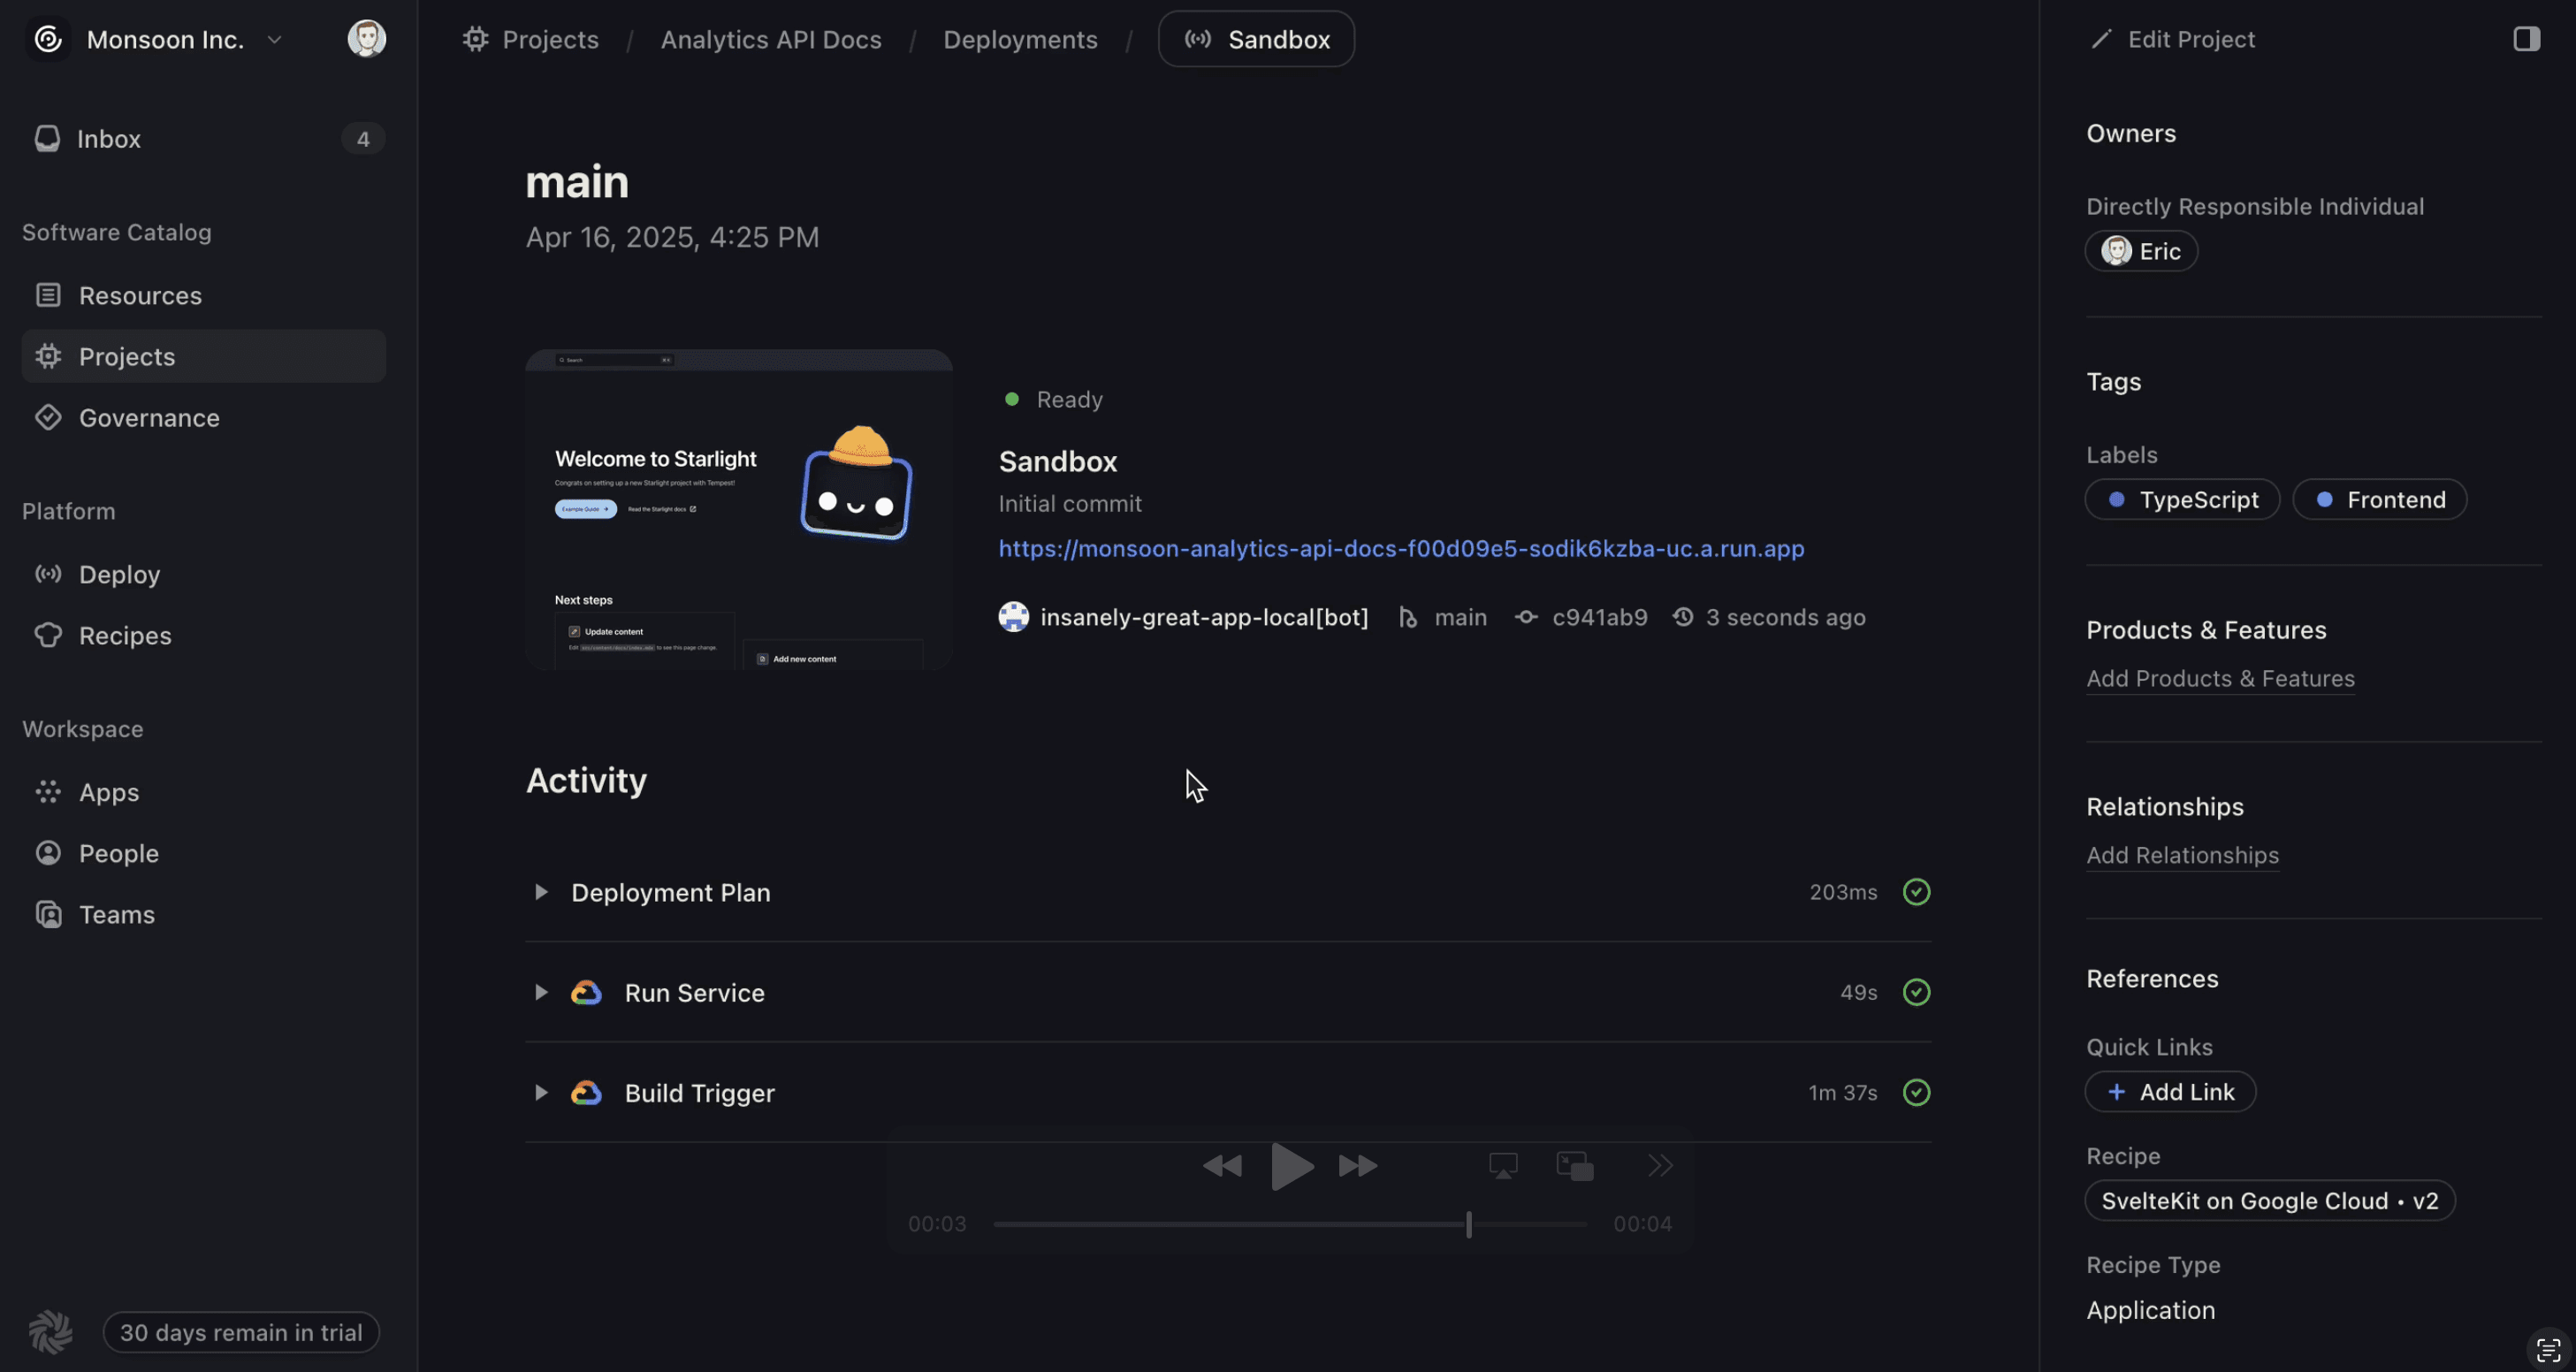Click the TypeScript label tag

pos(2182,499)
